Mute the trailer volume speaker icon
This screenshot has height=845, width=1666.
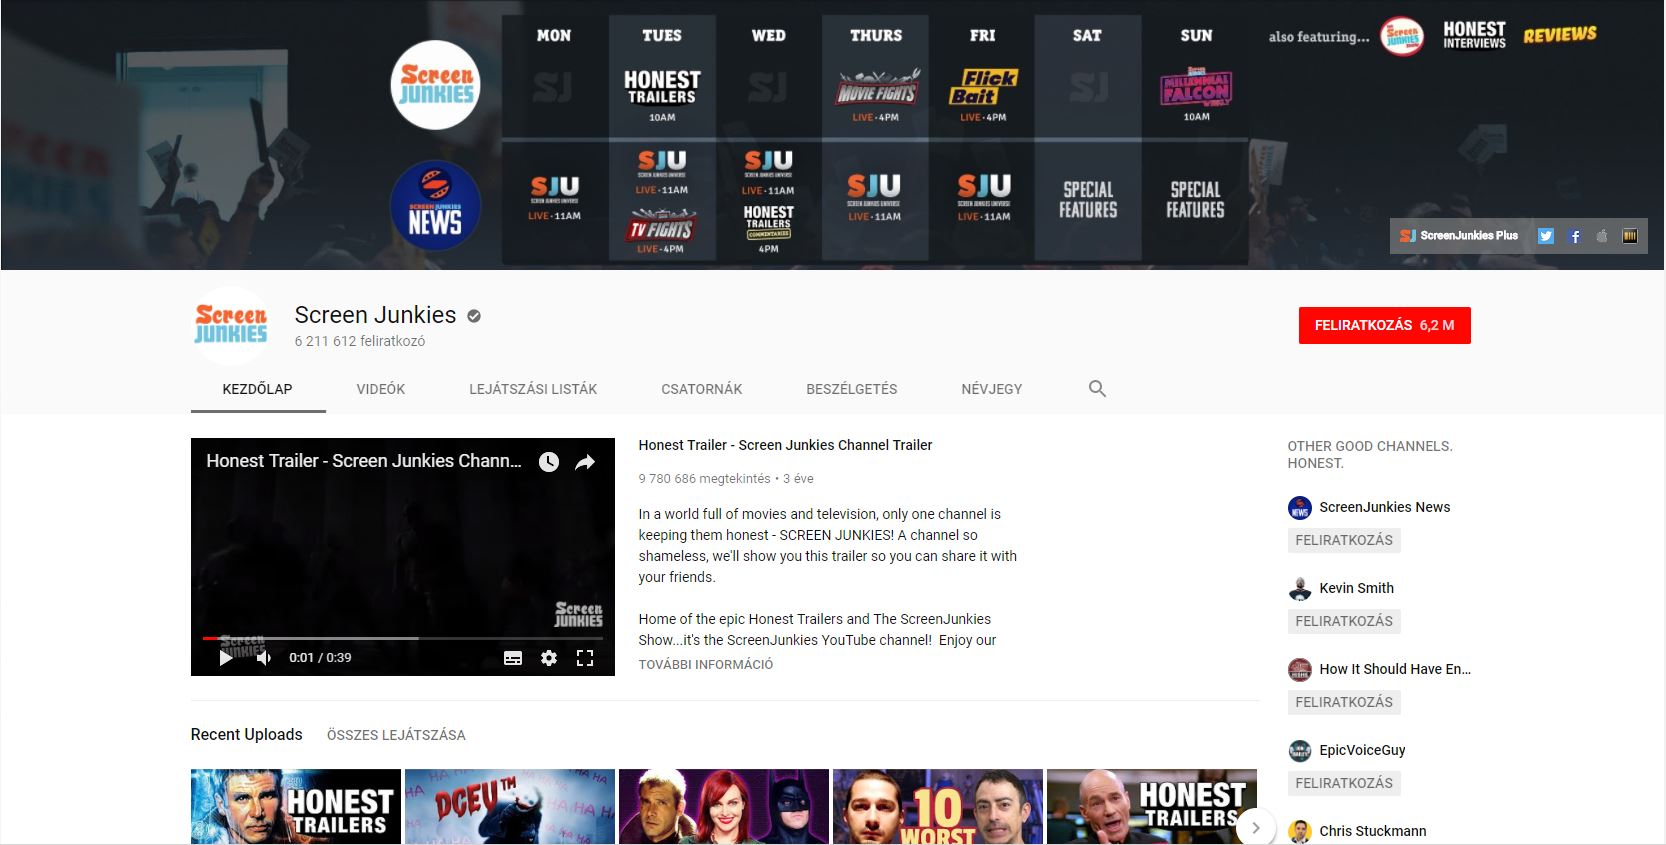click(x=264, y=657)
